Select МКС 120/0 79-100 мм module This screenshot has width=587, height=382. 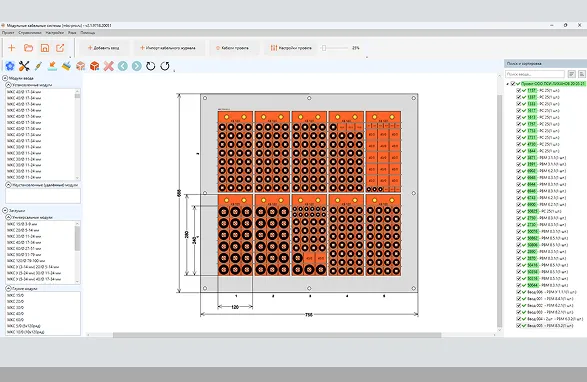tap(26, 261)
